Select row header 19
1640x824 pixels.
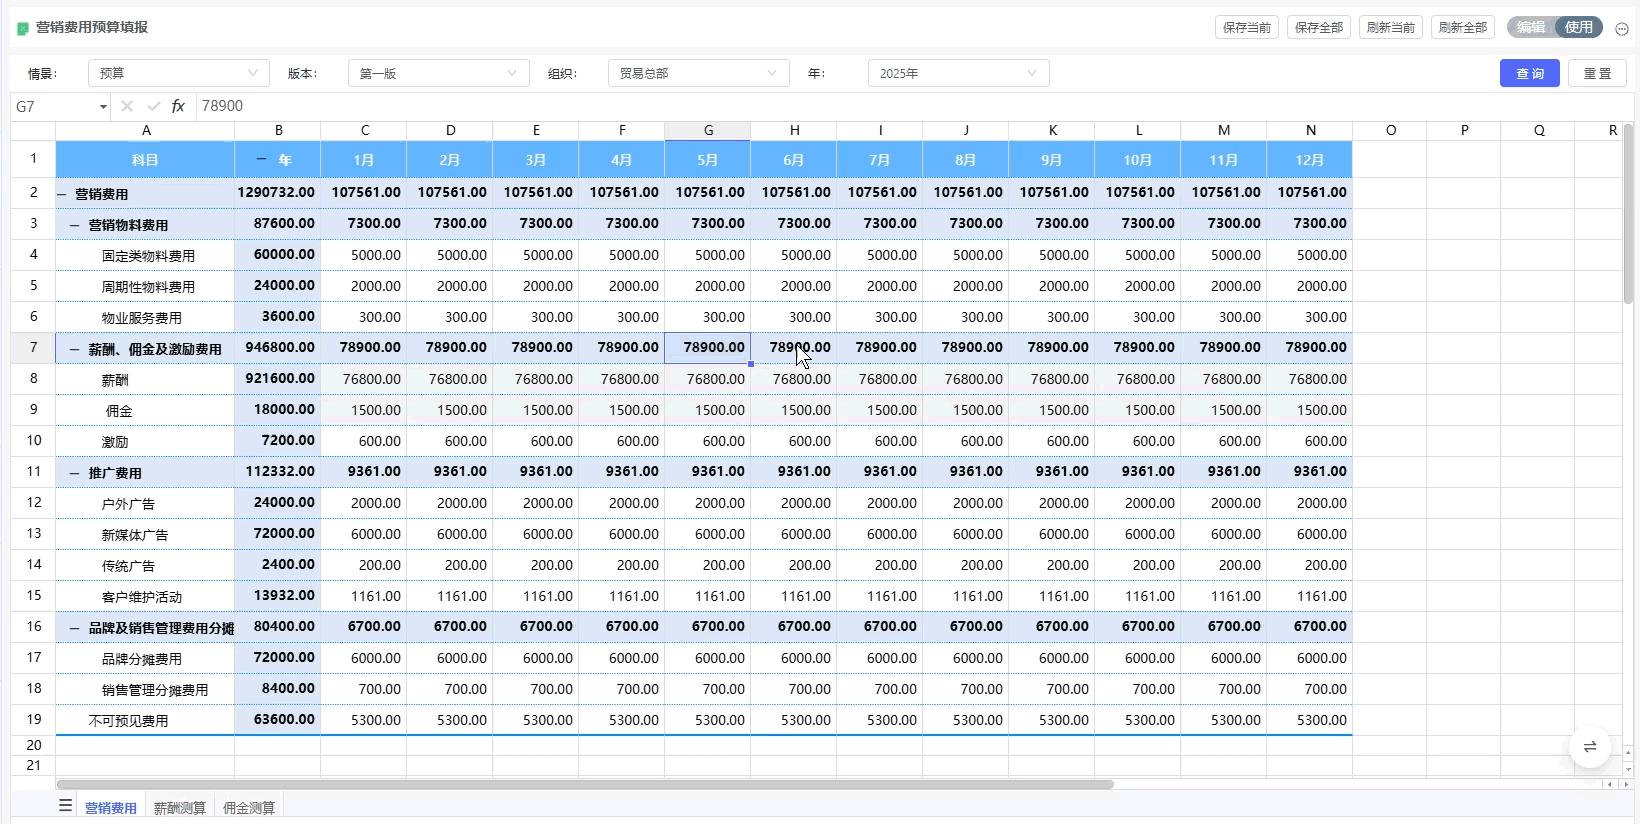[33, 720]
